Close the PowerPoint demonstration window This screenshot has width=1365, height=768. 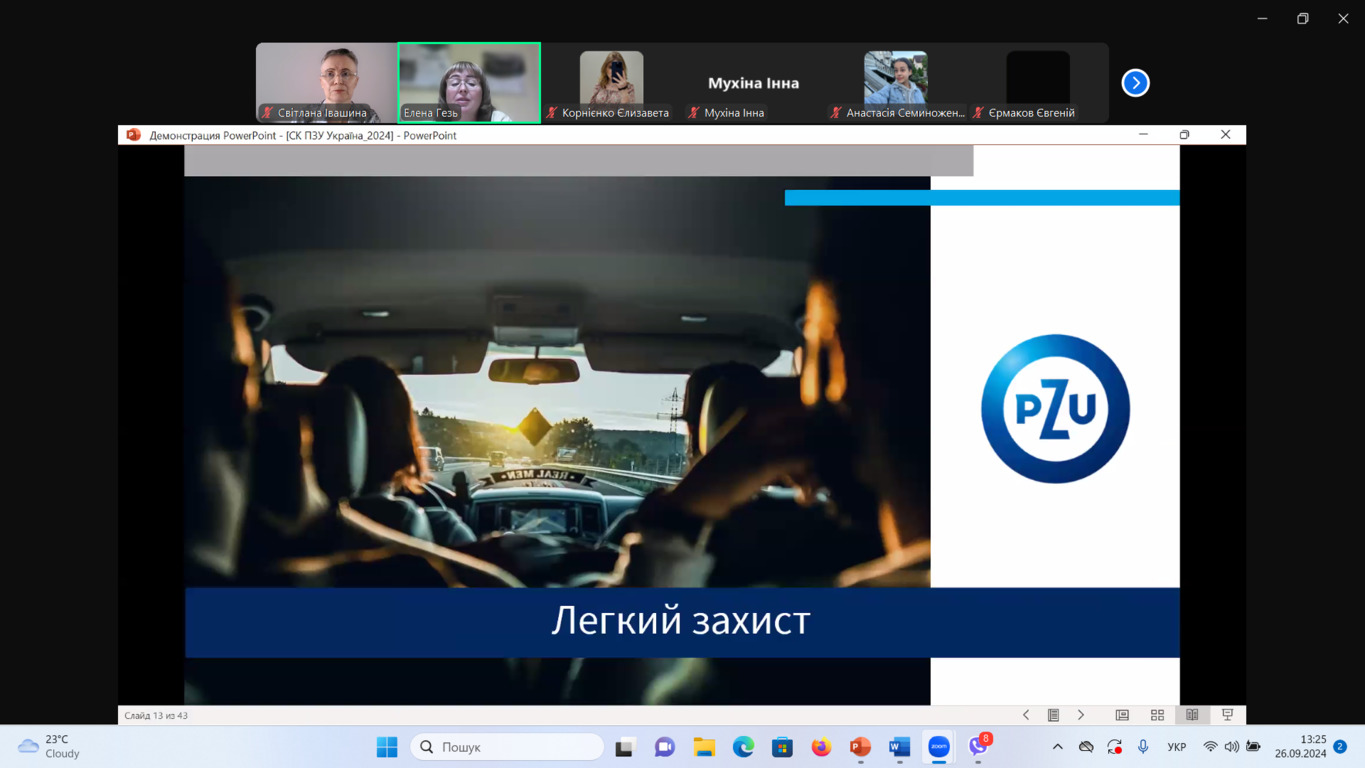coord(1225,135)
